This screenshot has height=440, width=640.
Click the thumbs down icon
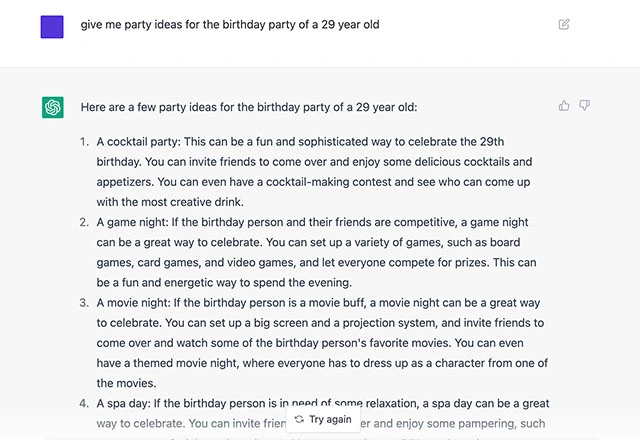(585, 105)
